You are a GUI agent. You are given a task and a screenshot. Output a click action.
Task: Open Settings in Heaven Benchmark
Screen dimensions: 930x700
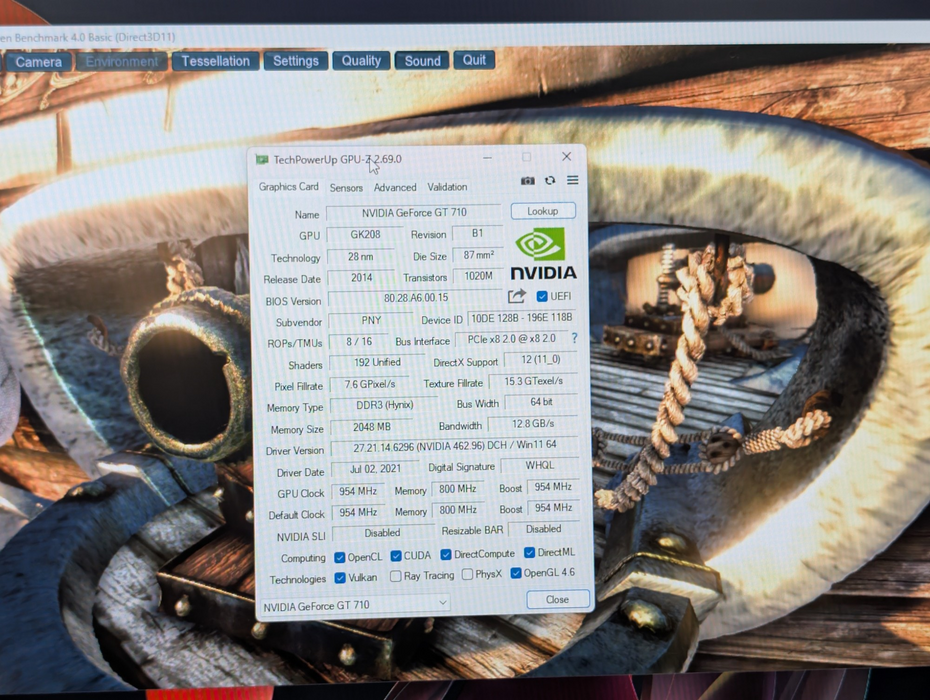[296, 61]
